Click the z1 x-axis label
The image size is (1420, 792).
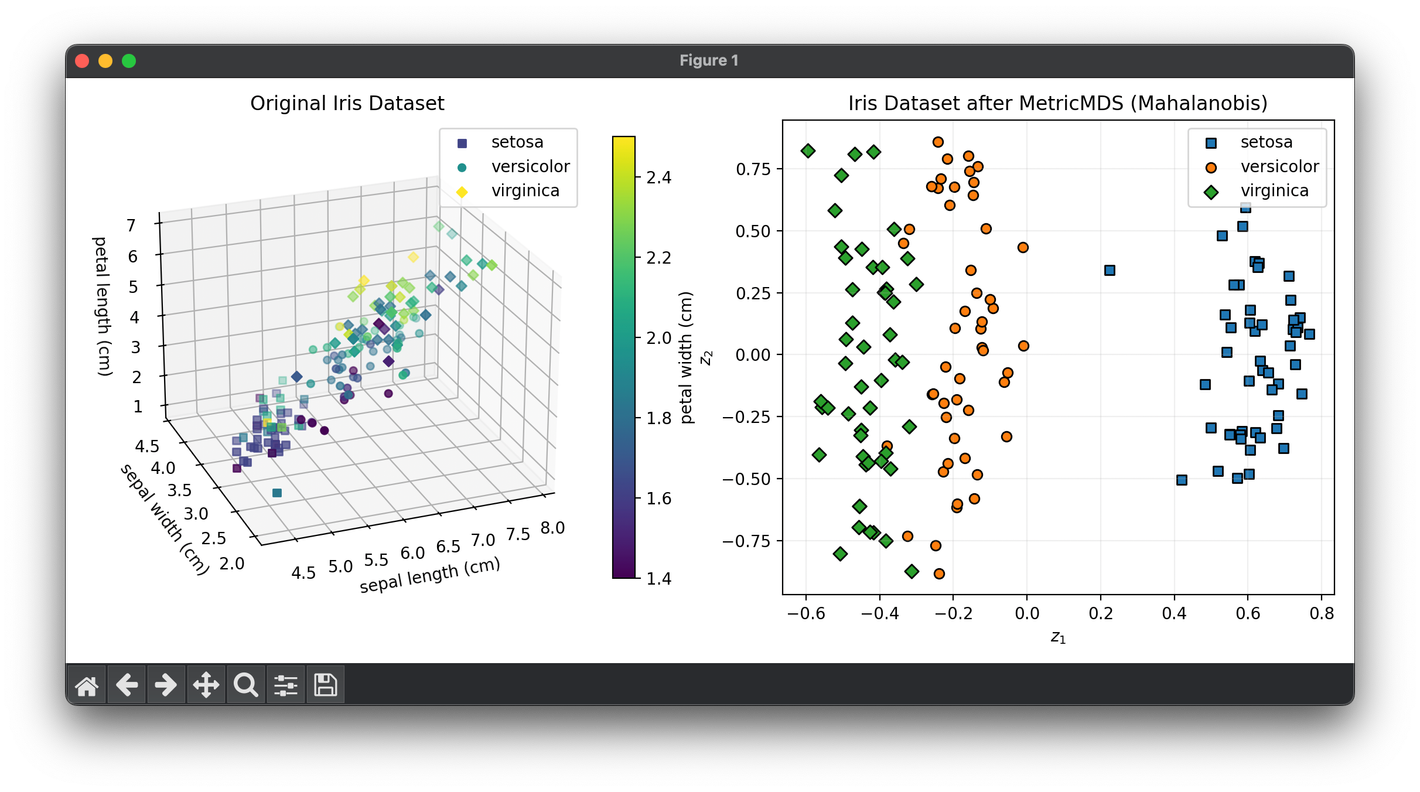[1058, 636]
